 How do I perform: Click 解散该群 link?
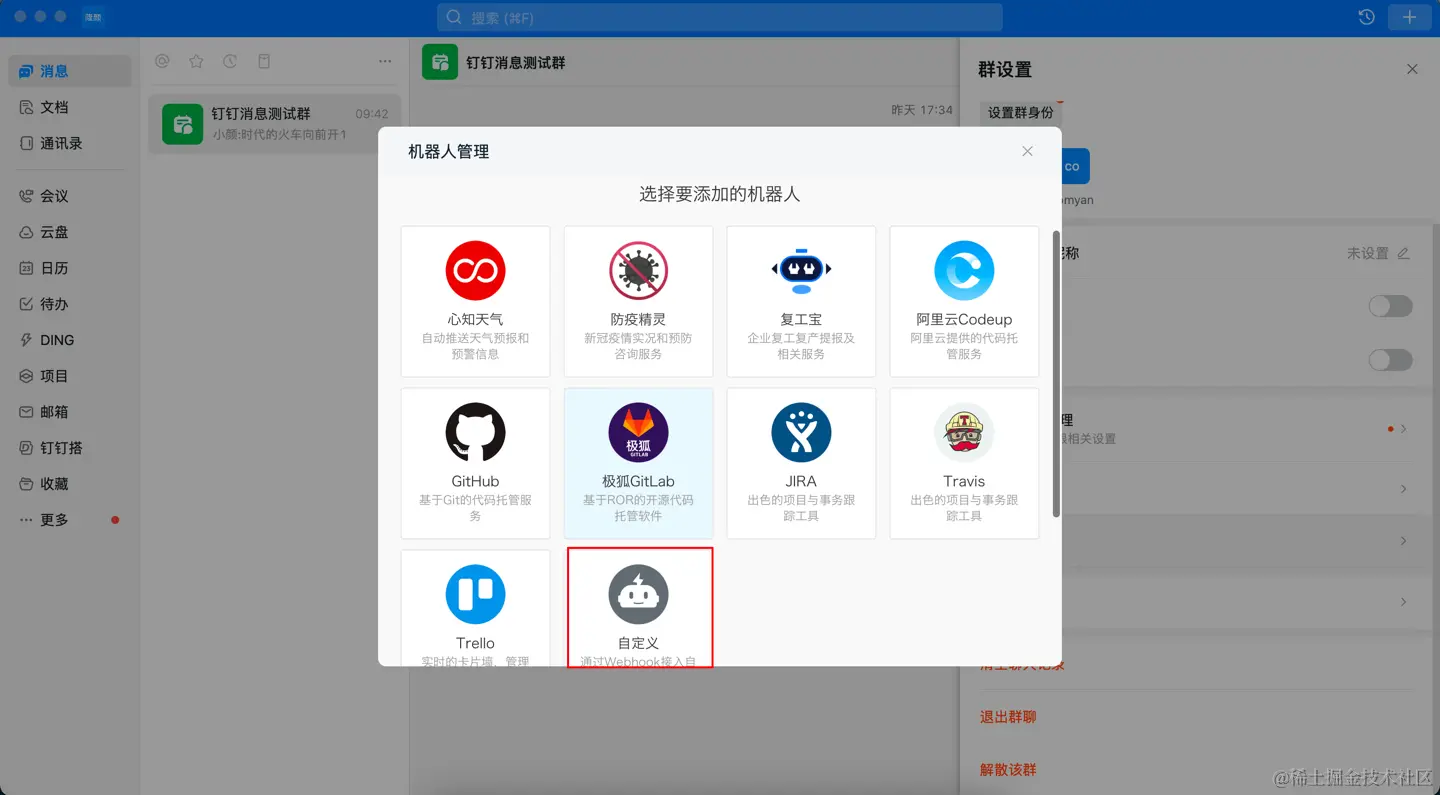pyautogui.click(x=1008, y=770)
